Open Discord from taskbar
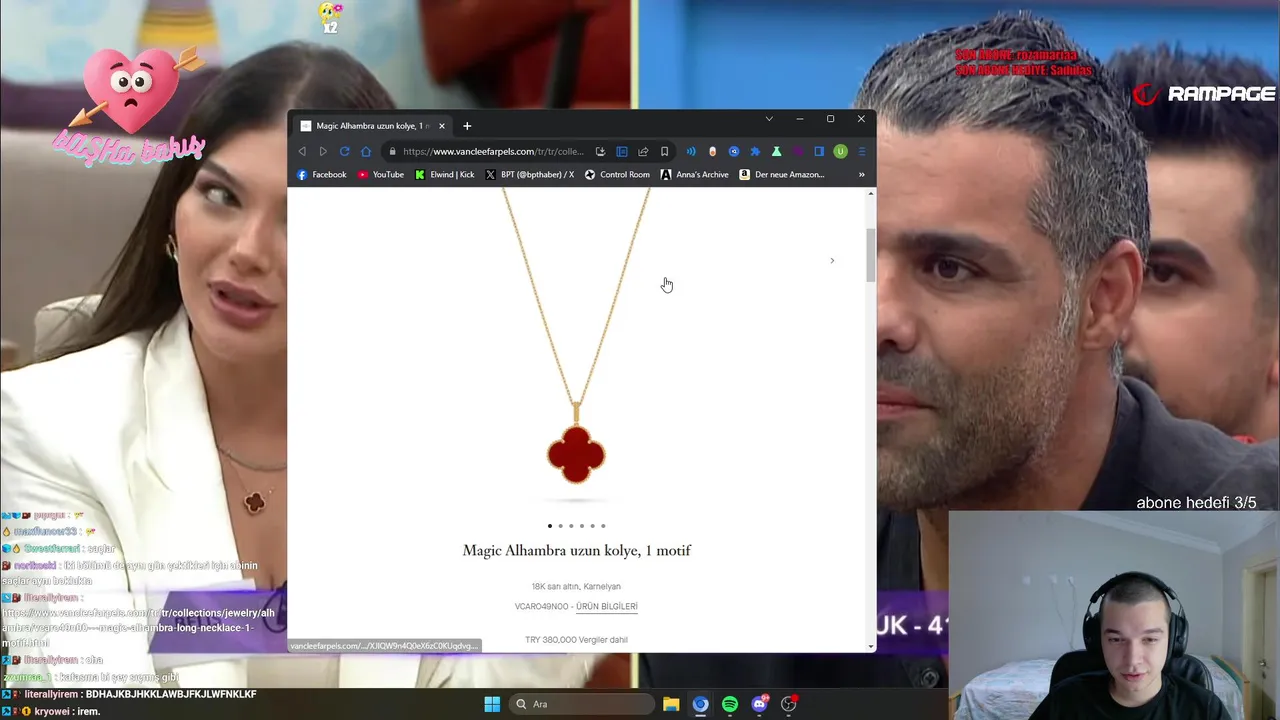1280x720 pixels. pyautogui.click(x=759, y=704)
